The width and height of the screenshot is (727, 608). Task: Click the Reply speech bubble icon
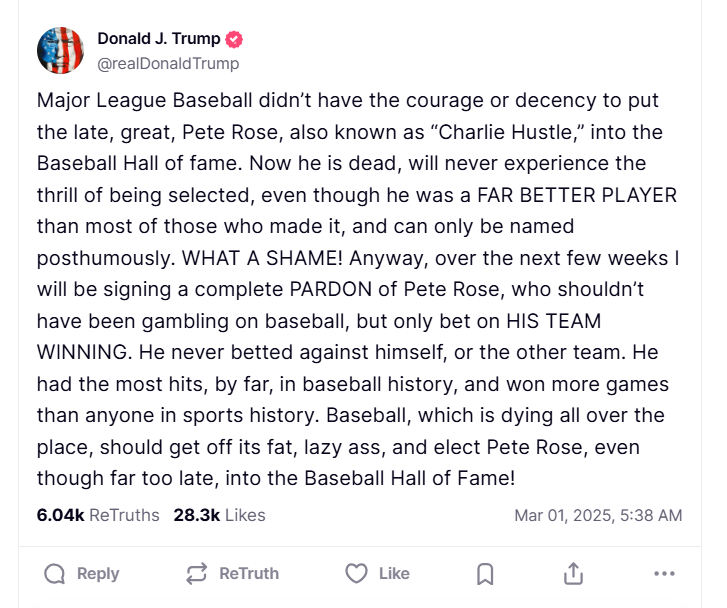click(x=55, y=574)
